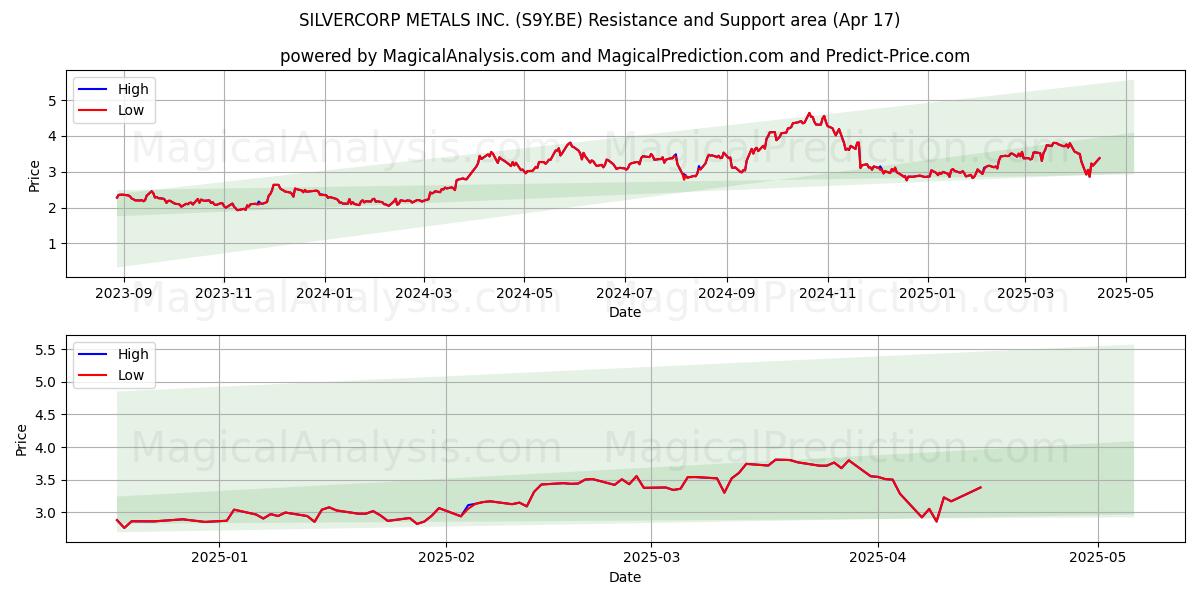Click the '2024-03' x-axis label on top chart
Image resolution: width=1200 pixels, height=600 pixels.
click(423, 294)
